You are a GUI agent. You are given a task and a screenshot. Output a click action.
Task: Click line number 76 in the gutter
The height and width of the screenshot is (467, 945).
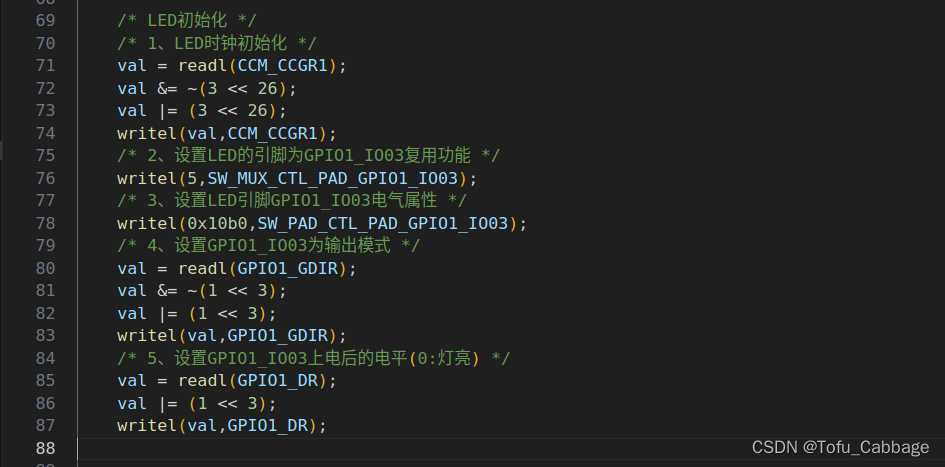click(x=45, y=178)
